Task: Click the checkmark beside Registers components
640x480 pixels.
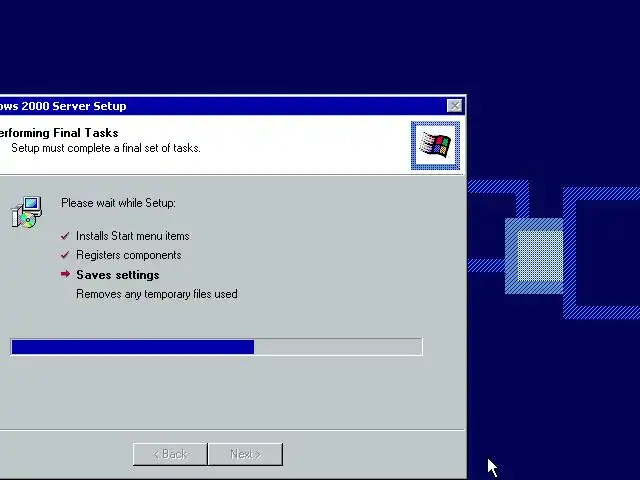Action: [65, 255]
